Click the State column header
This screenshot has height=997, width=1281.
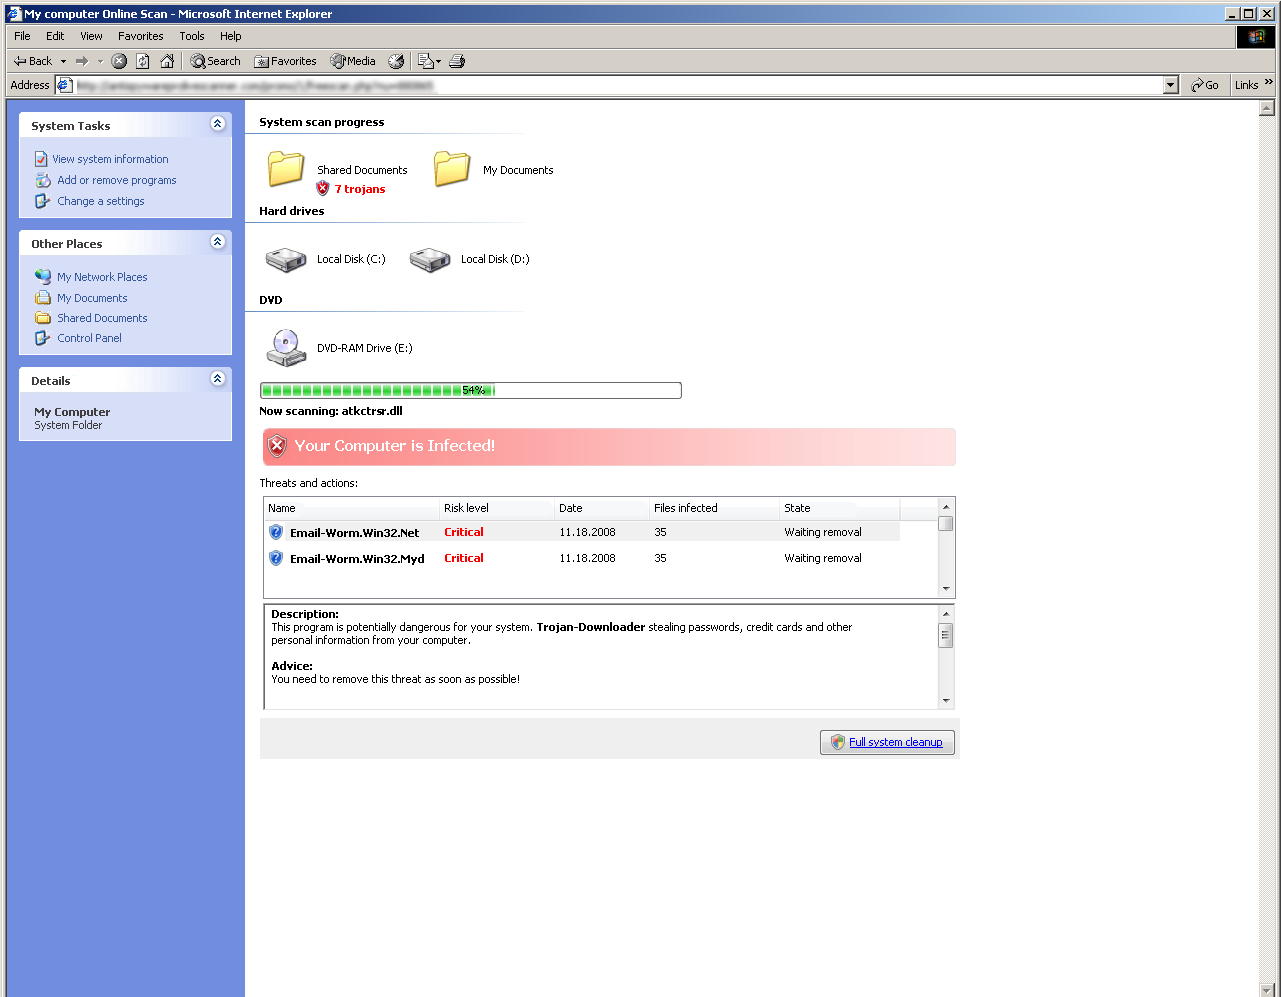839,508
